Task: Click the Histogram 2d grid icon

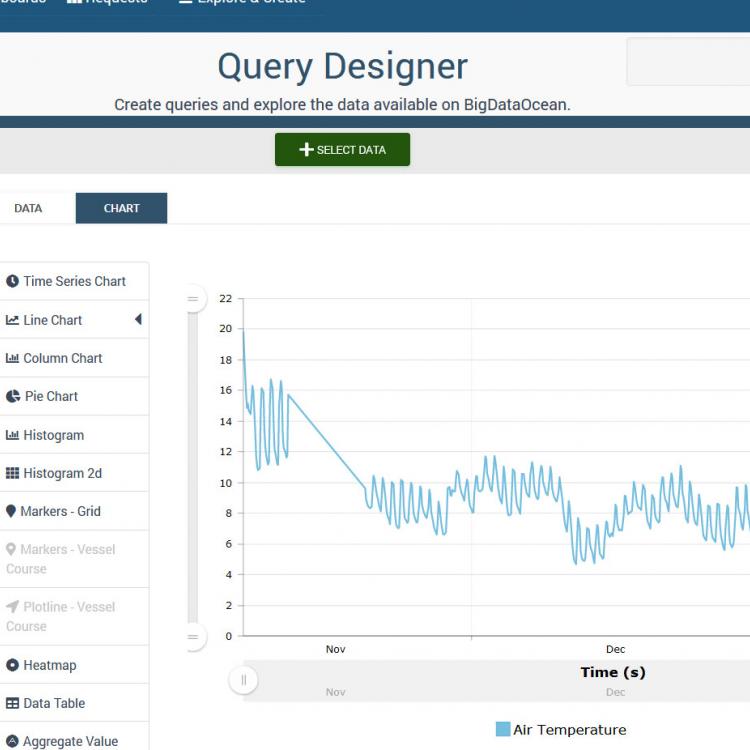Action: pos(12,473)
